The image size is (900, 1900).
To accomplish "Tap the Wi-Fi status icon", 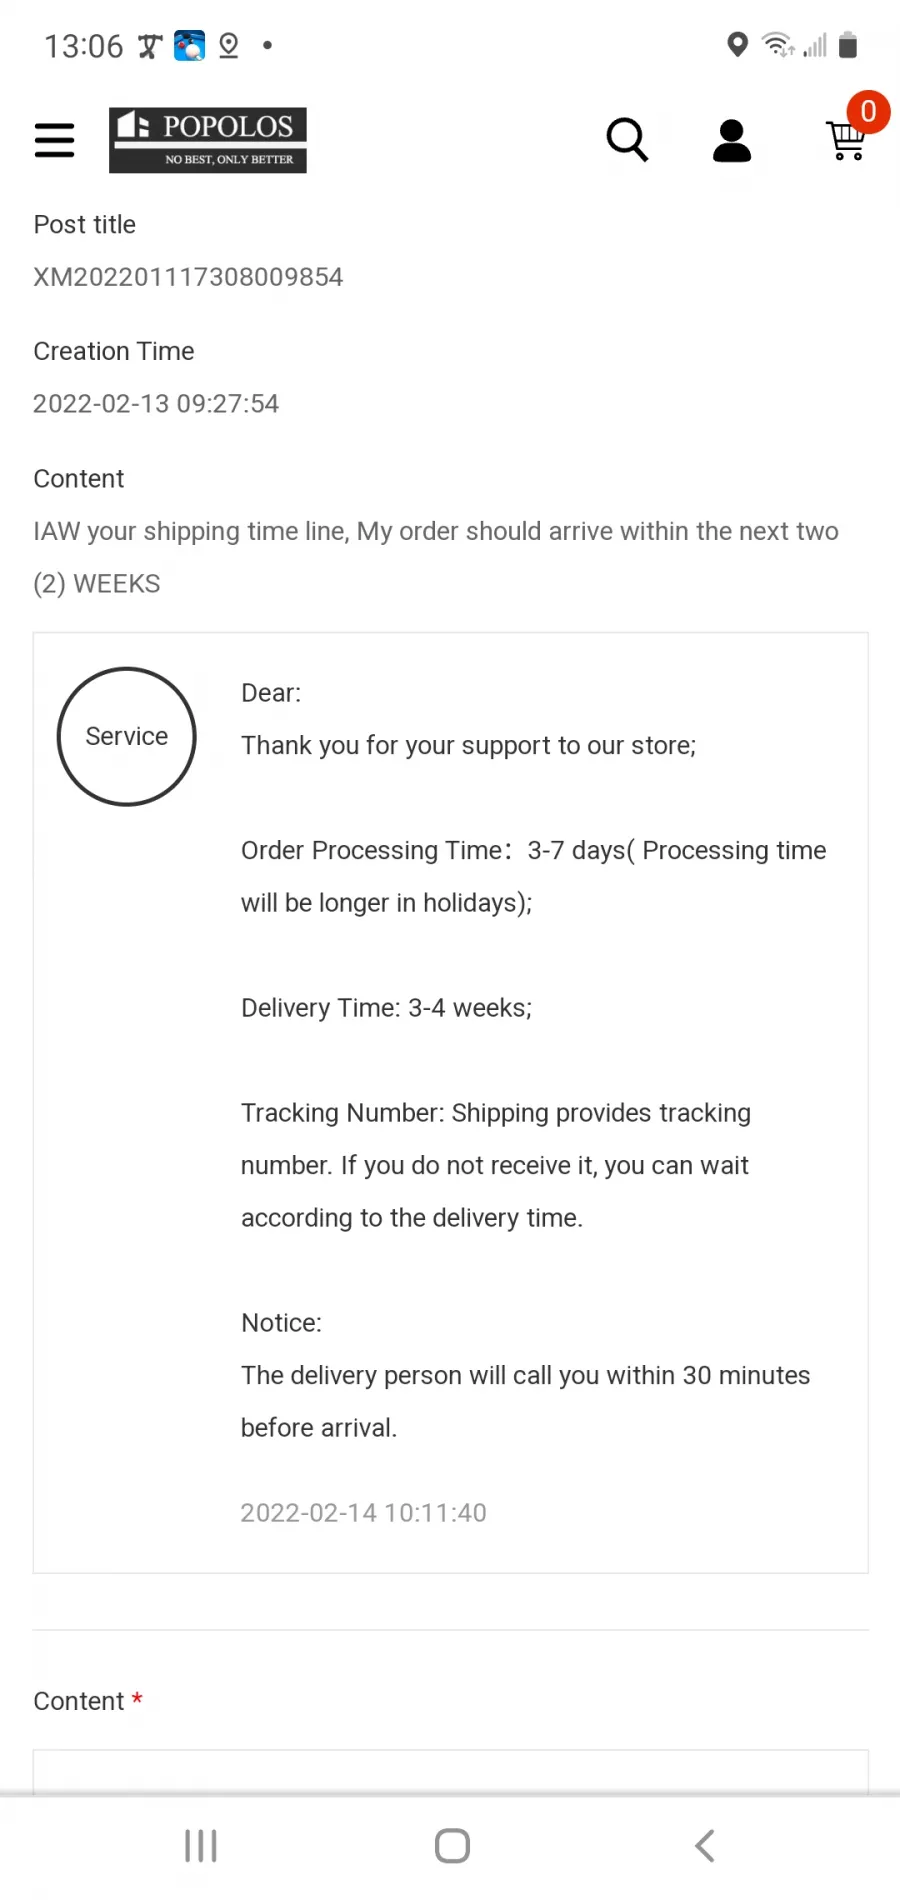I will 777,45.
